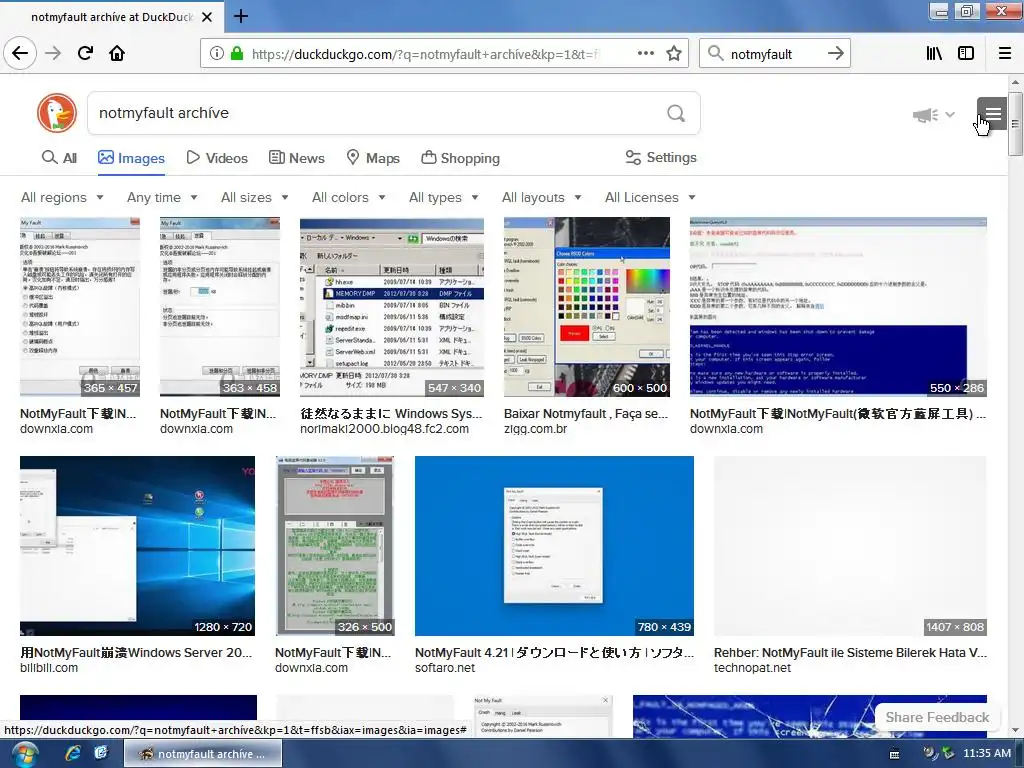Image resolution: width=1024 pixels, height=768 pixels.
Task: Bookmark this page with the star
Action: click(x=674, y=54)
